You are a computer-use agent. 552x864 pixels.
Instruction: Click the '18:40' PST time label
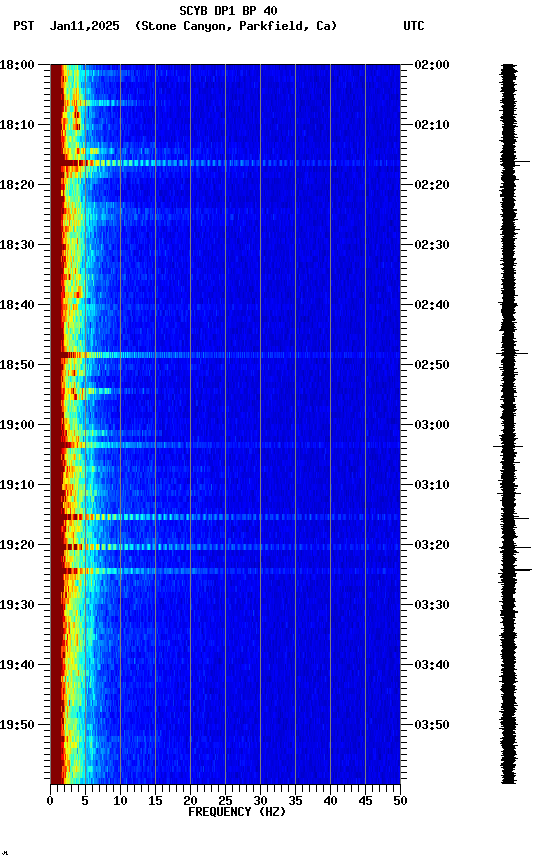pyautogui.click(x=17, y=305)
